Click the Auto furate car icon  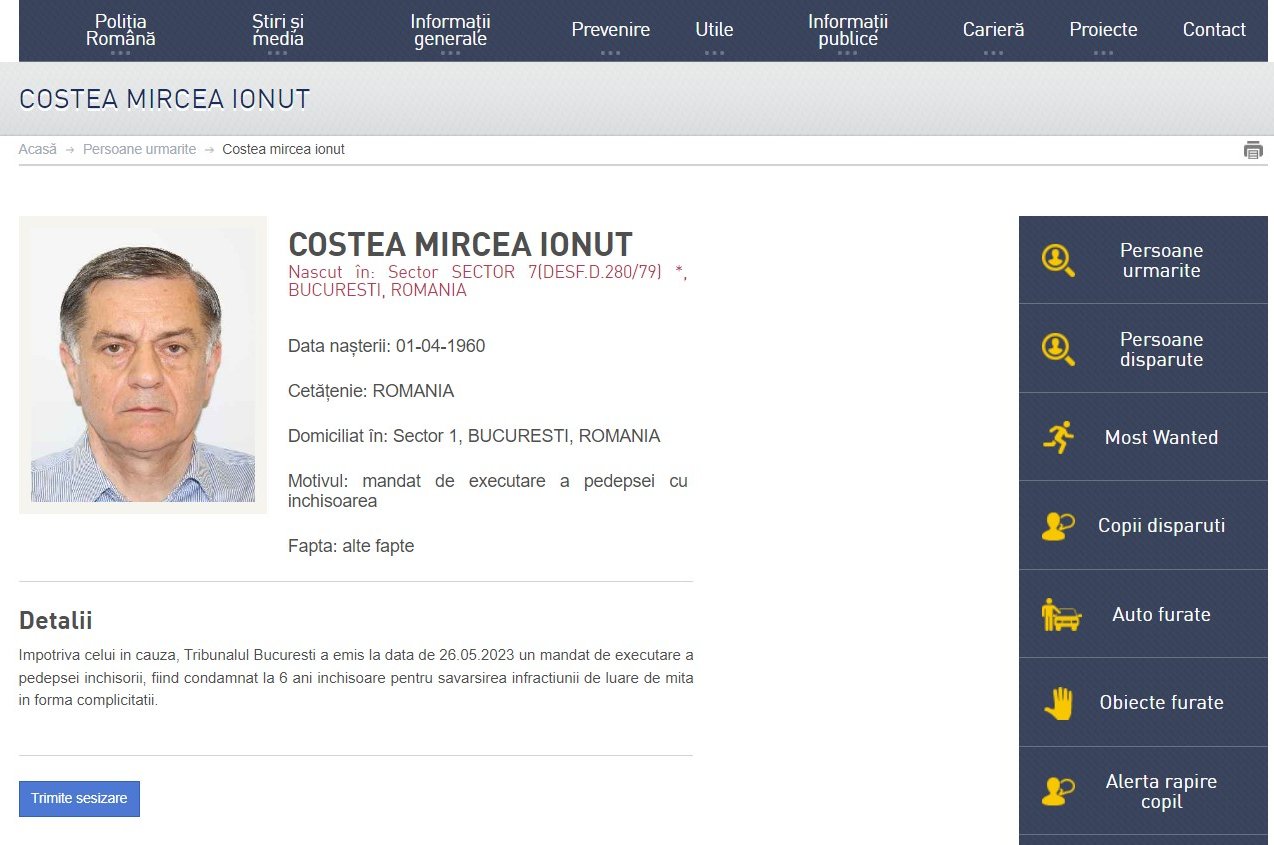[1061, 614]
